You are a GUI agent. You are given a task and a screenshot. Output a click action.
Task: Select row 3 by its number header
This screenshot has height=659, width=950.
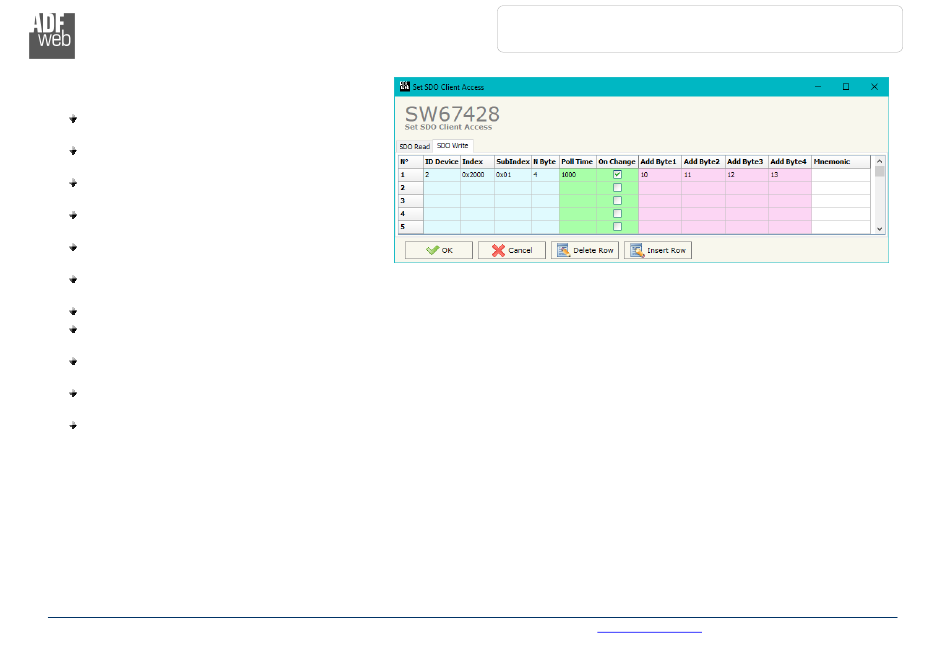(410, 200)
